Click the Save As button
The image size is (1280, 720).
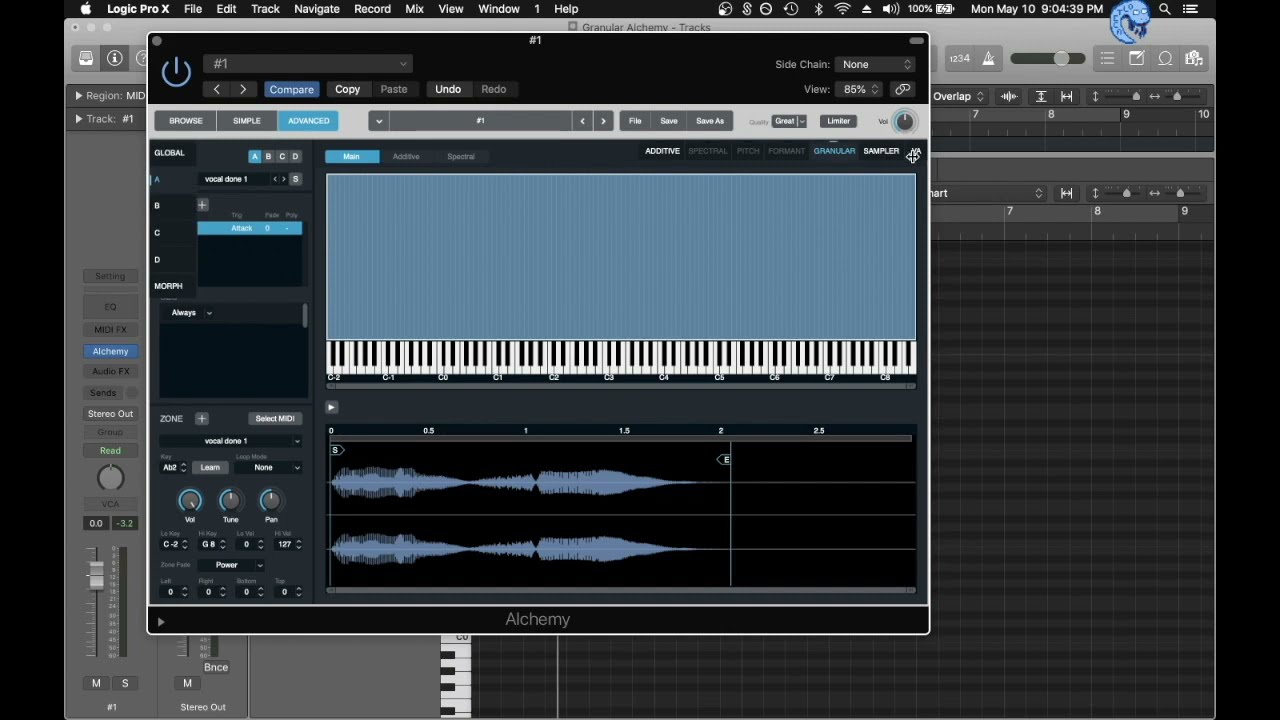[x=710, y=121]
